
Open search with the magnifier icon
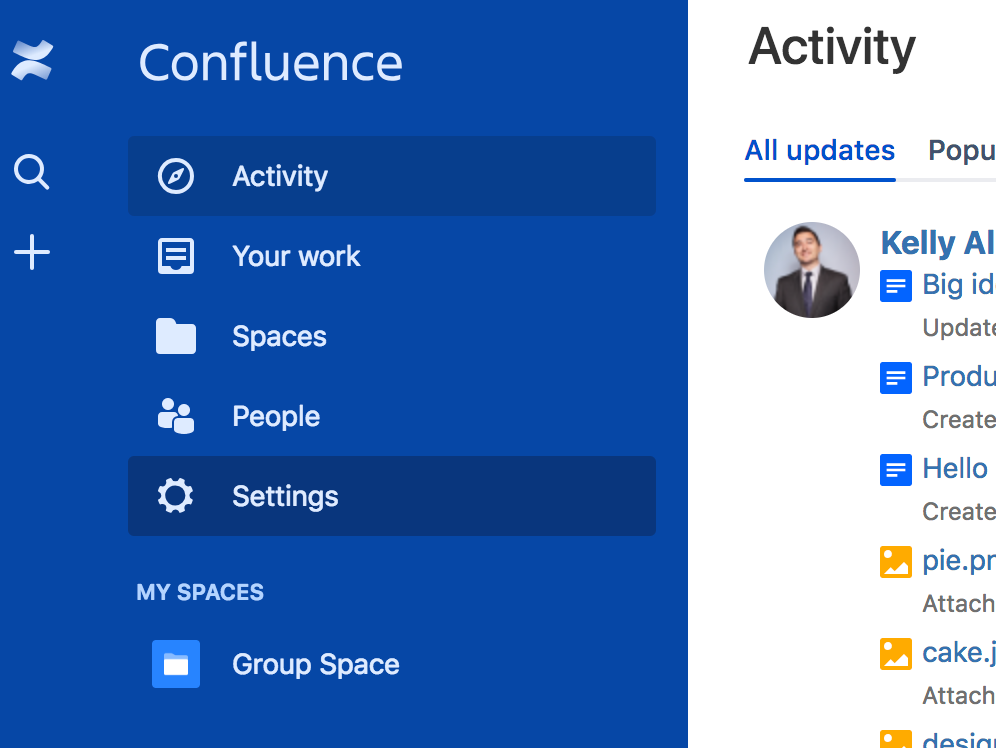pyautogui.click(x=32, y=171)
